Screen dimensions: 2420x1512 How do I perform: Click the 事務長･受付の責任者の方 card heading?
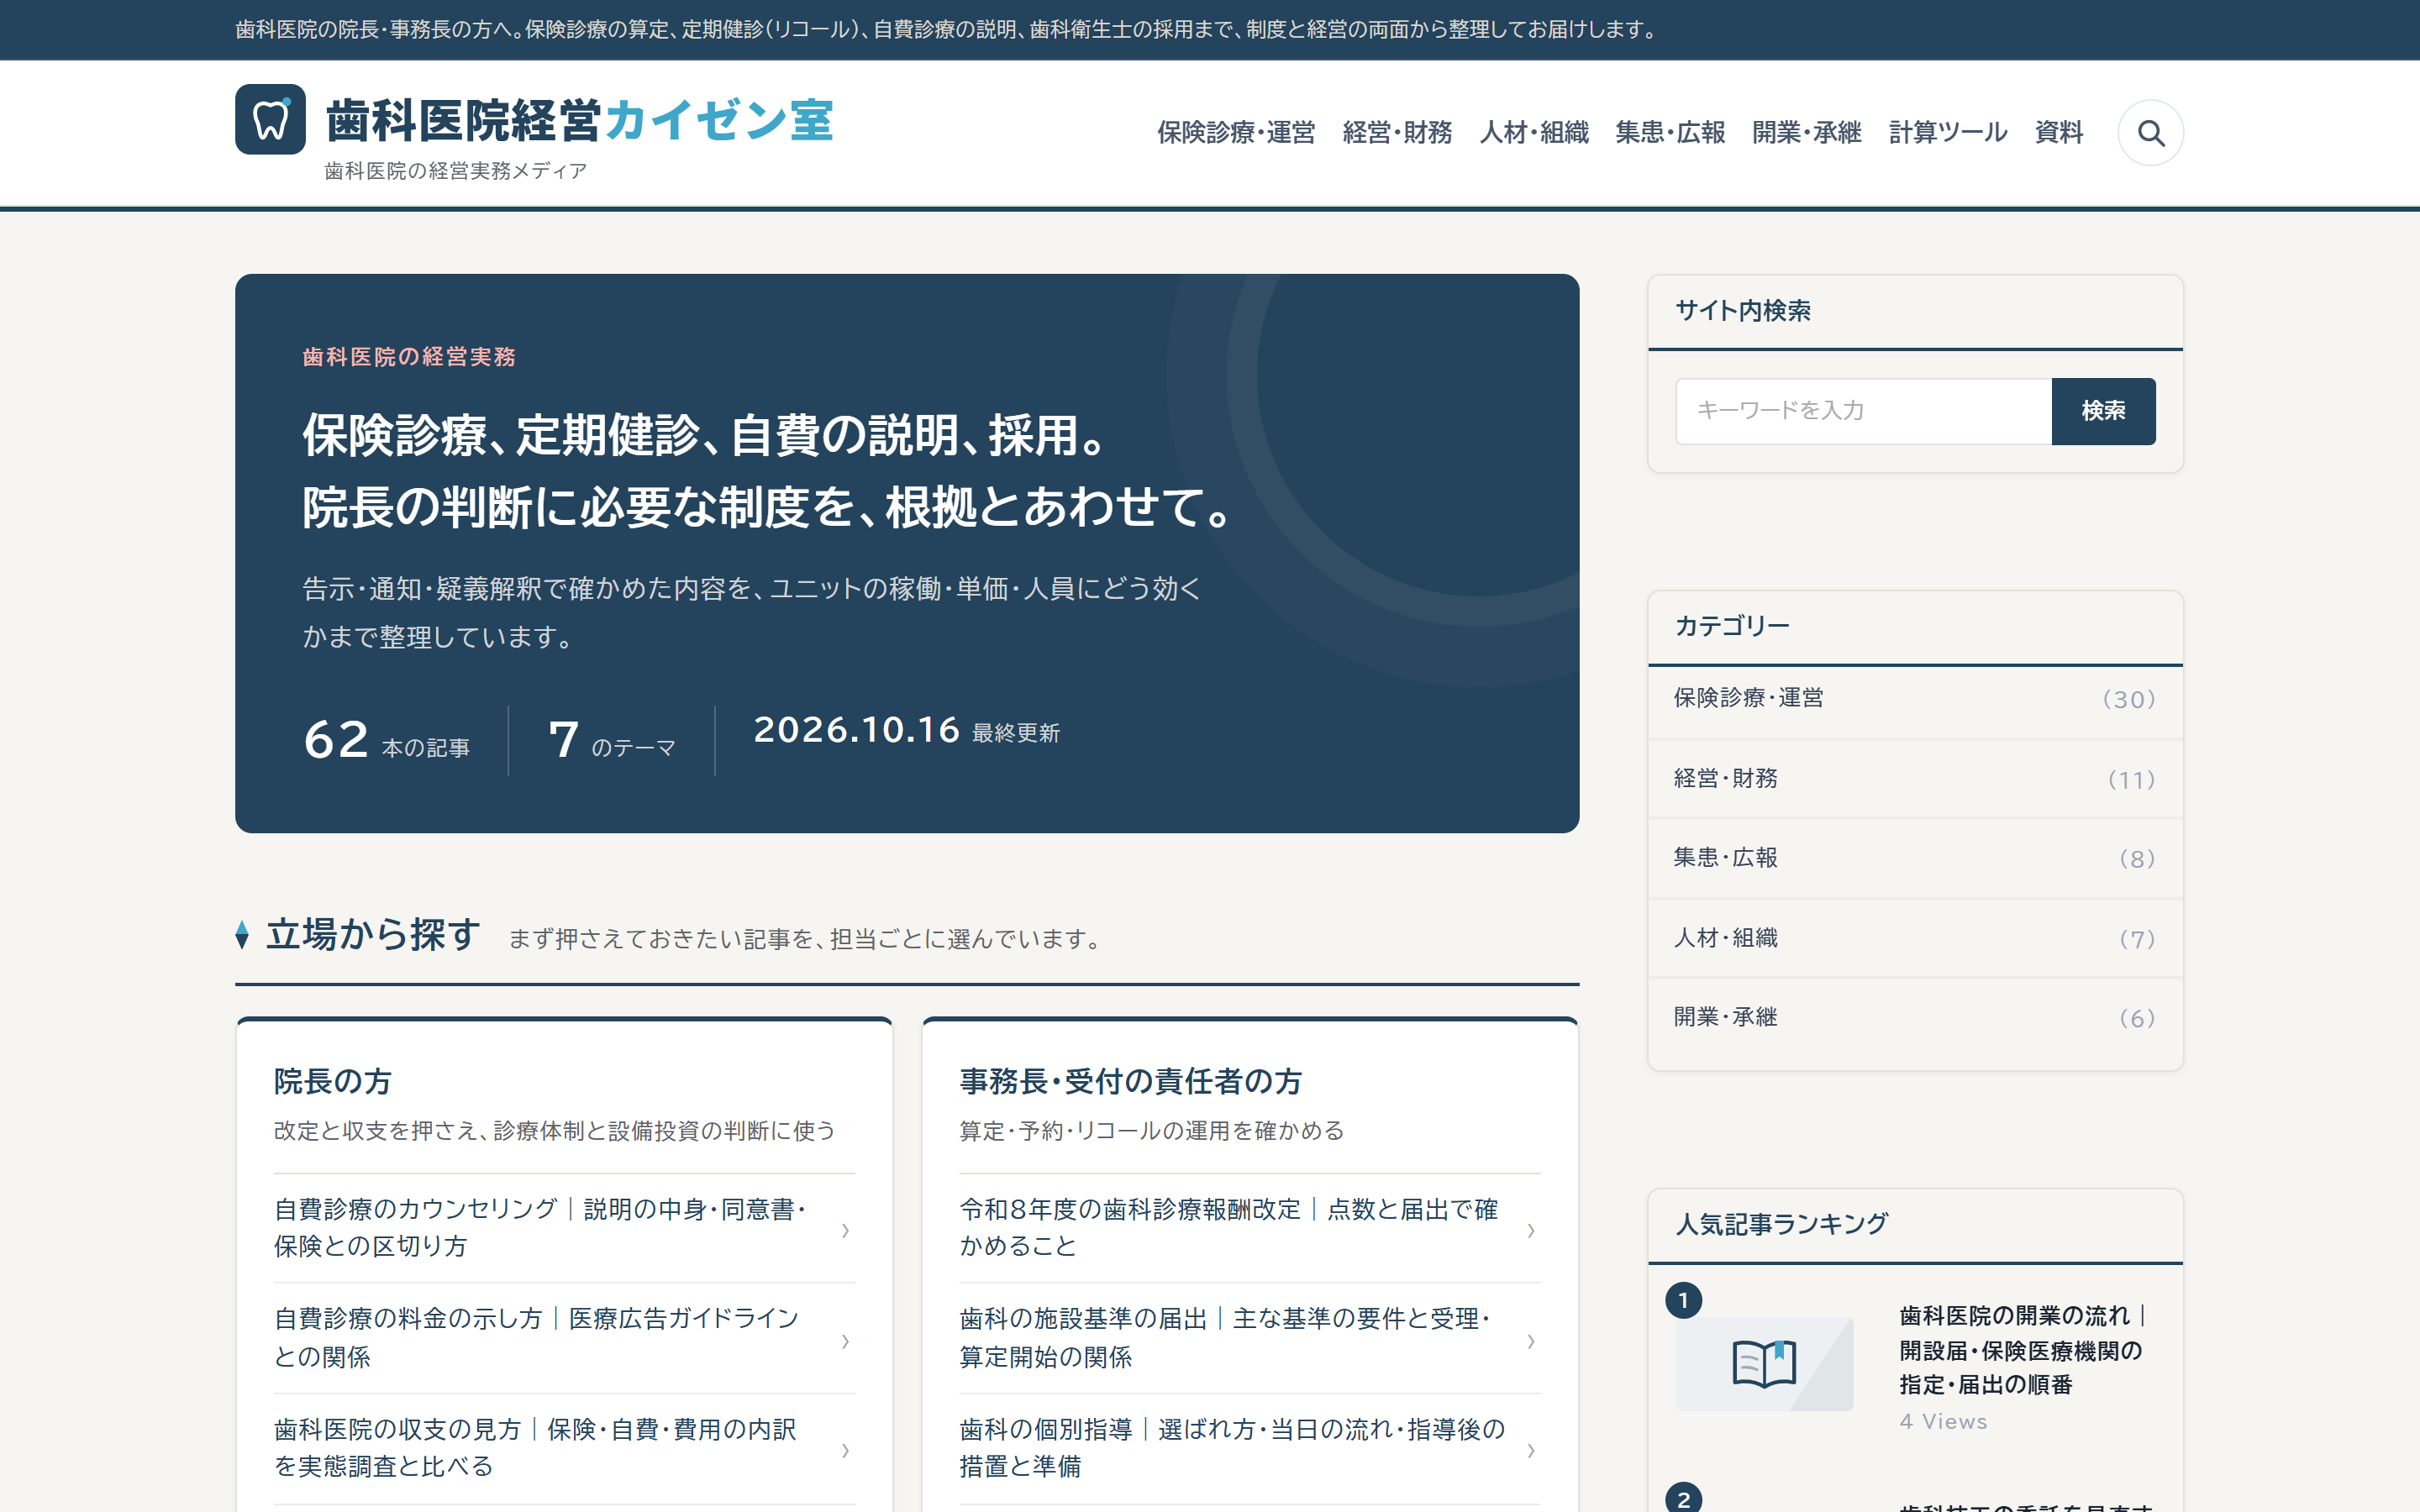(x=1130, y=1081)
